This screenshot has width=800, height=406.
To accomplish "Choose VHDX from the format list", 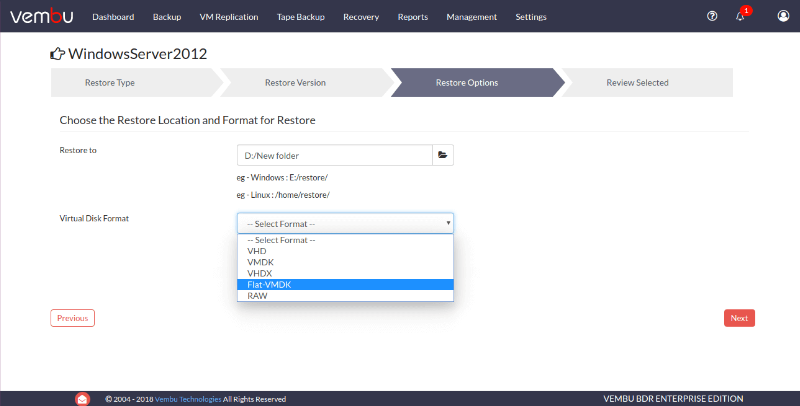I will (x=345, y=273).
